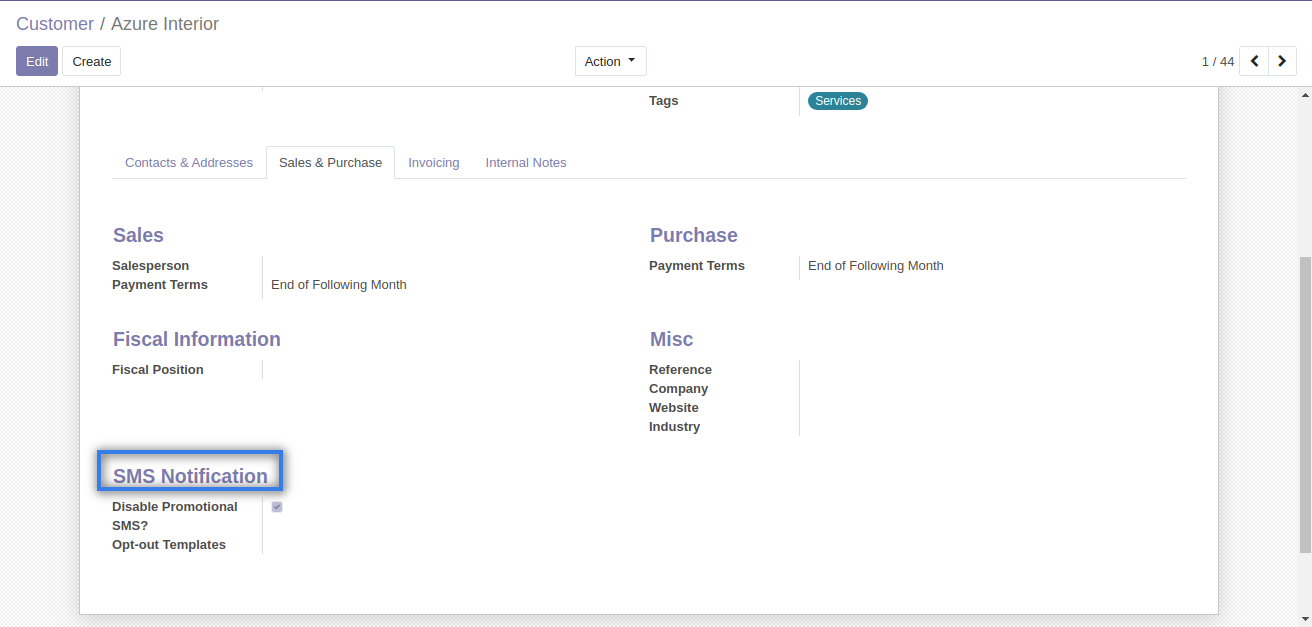Switch to the Contacts & Addresses tab
Viewport: 1312px width, 627px height.
[x=189, y=163]
